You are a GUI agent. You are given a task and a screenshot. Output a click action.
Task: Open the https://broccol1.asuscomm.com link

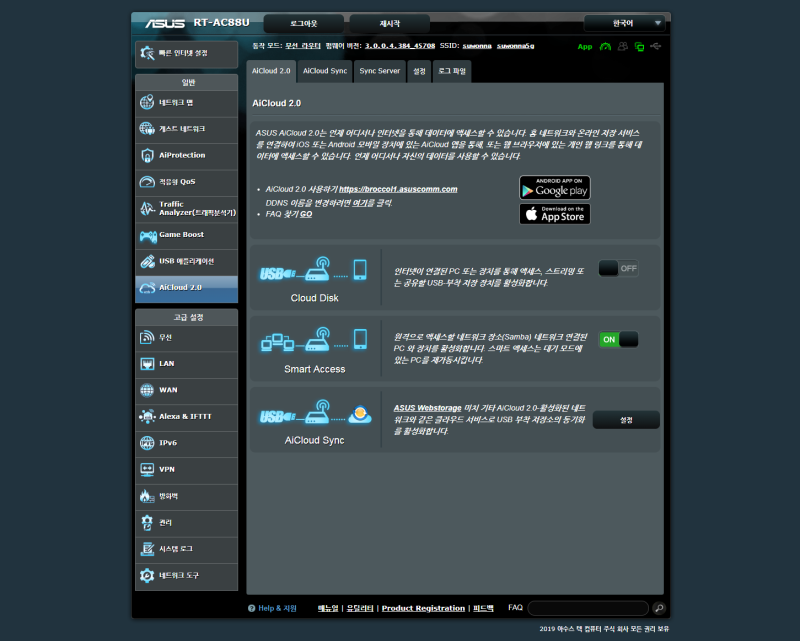click(398, 189)
